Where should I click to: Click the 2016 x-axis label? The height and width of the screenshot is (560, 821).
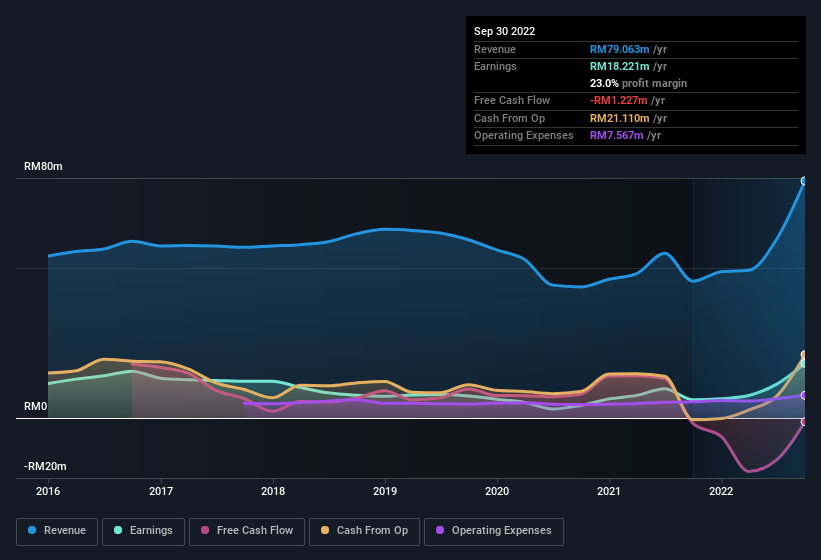click(x=48, y=491)
